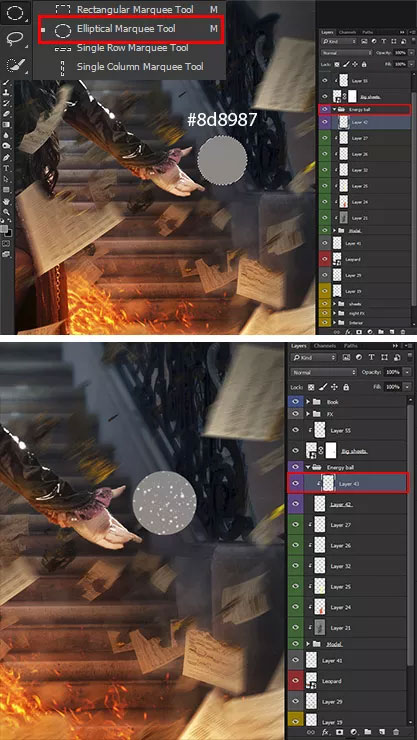The image size is (417, 740).
Task: Select the Gradient tool in the toolbar
Action: click(6, 125)
